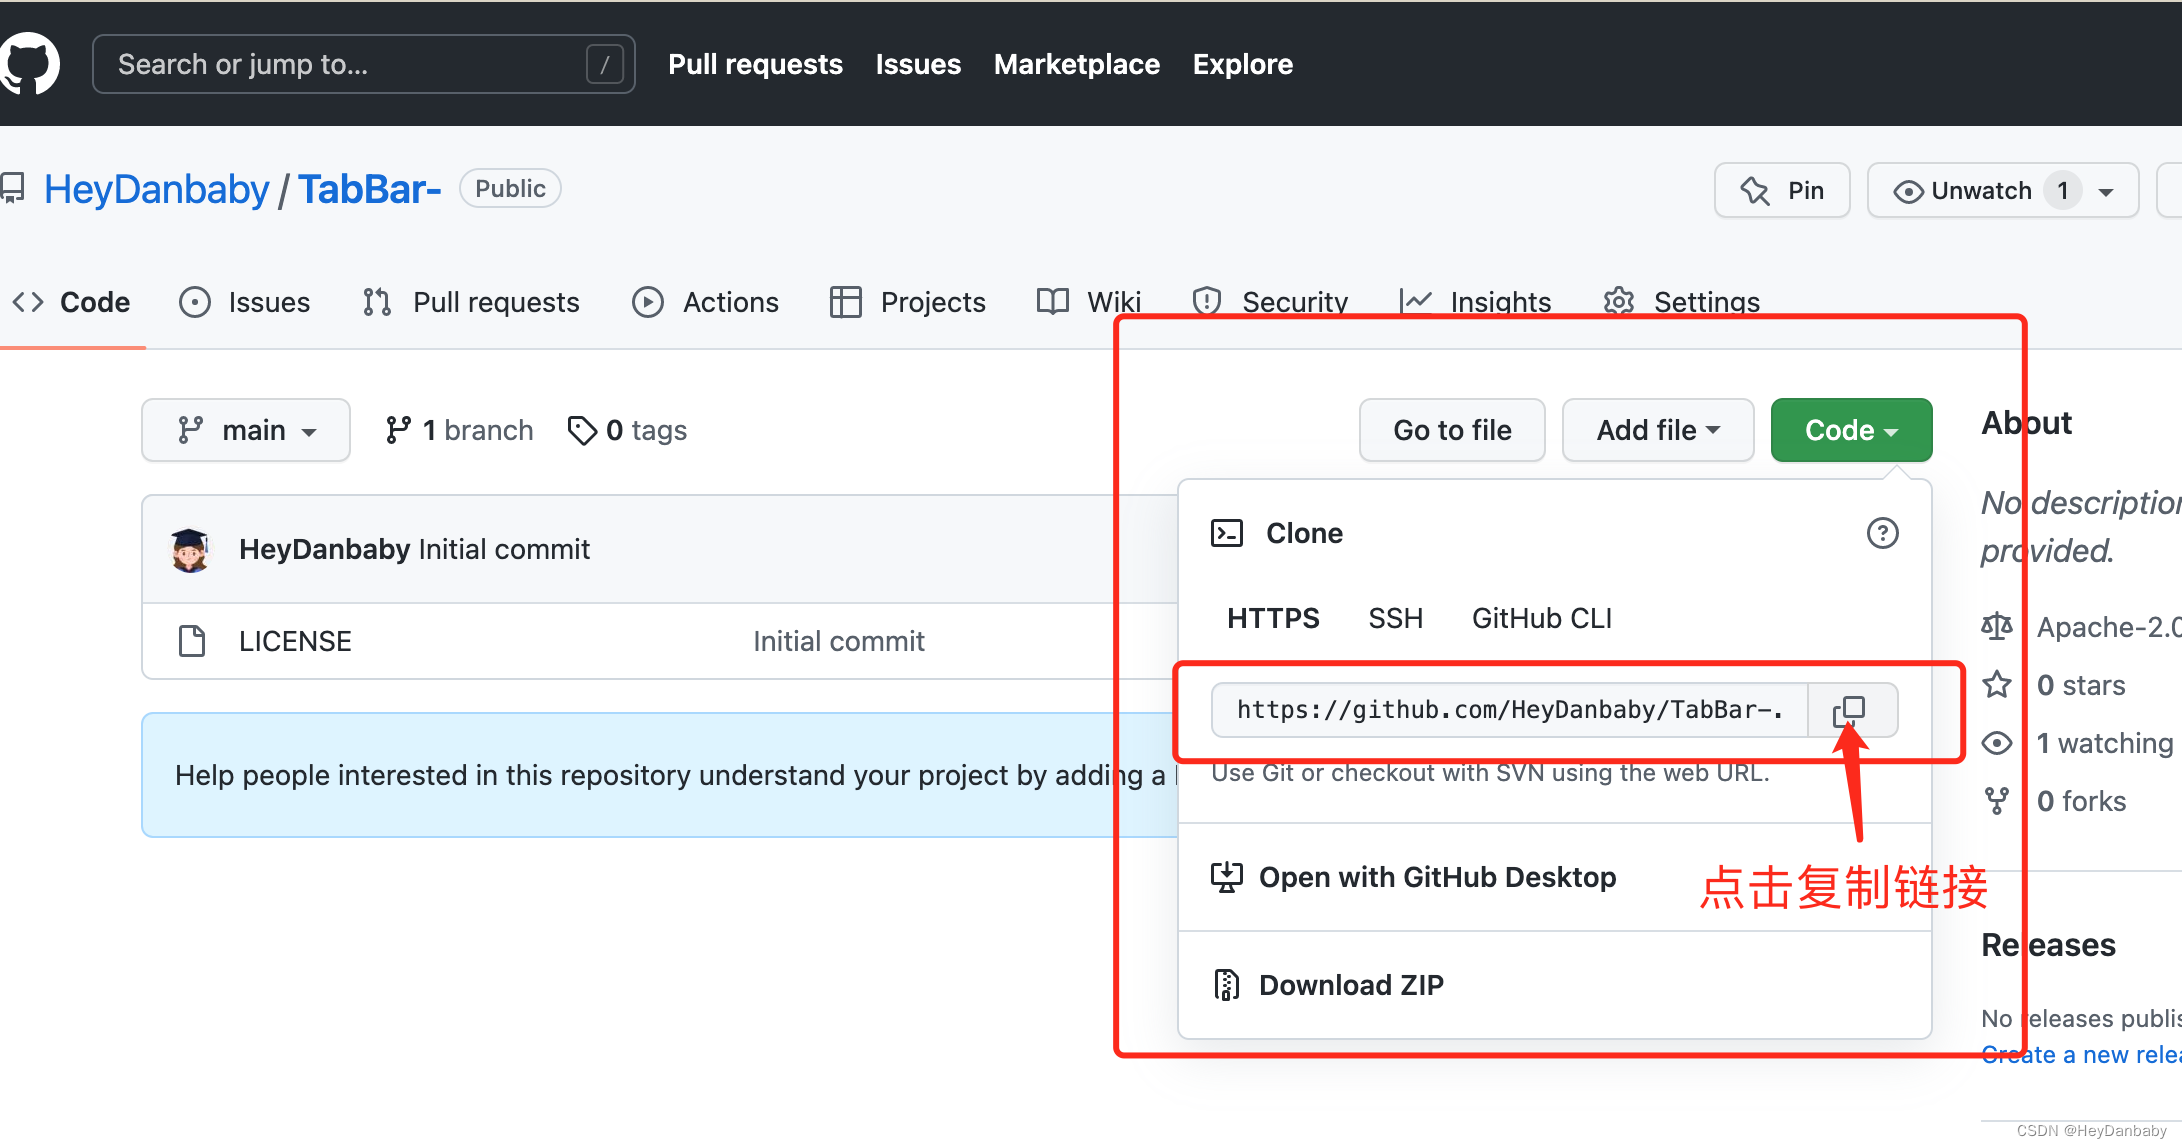Click the 0 forks link
2182x1148 pixels.
pos(2081,801)
